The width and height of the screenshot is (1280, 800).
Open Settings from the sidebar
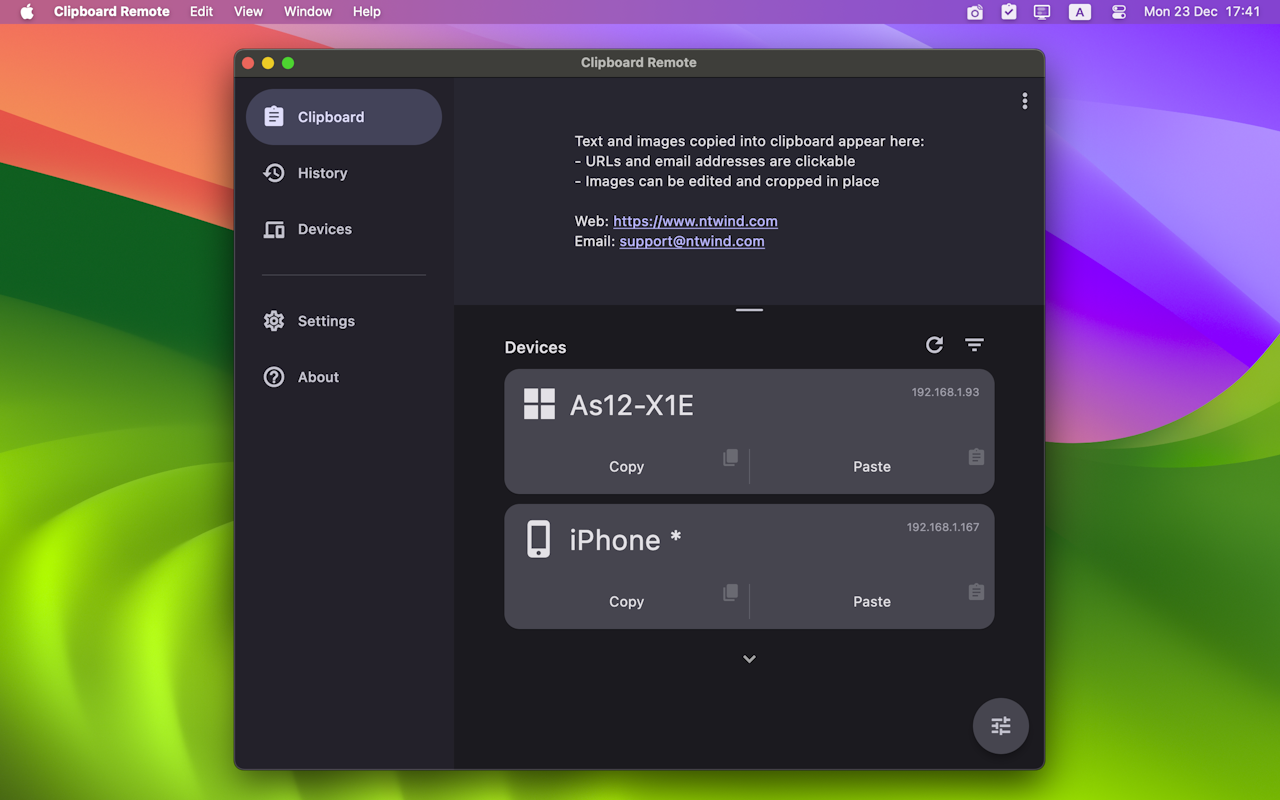[x=326, y=321]
